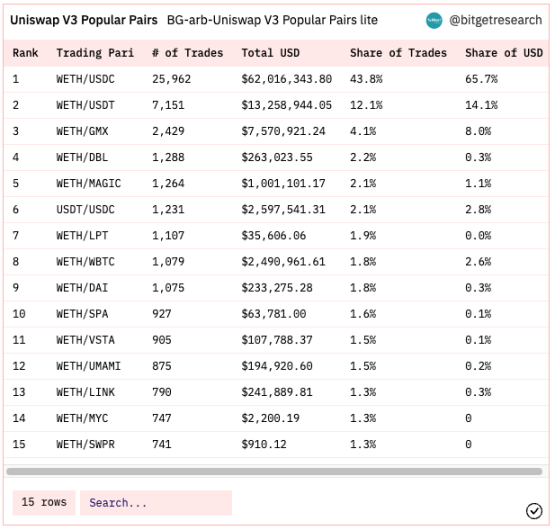Image resolution: width=555 pixels, height=530 pixels.
Task: Click the 1,231 trades value
Action: (x=168, y=210)
